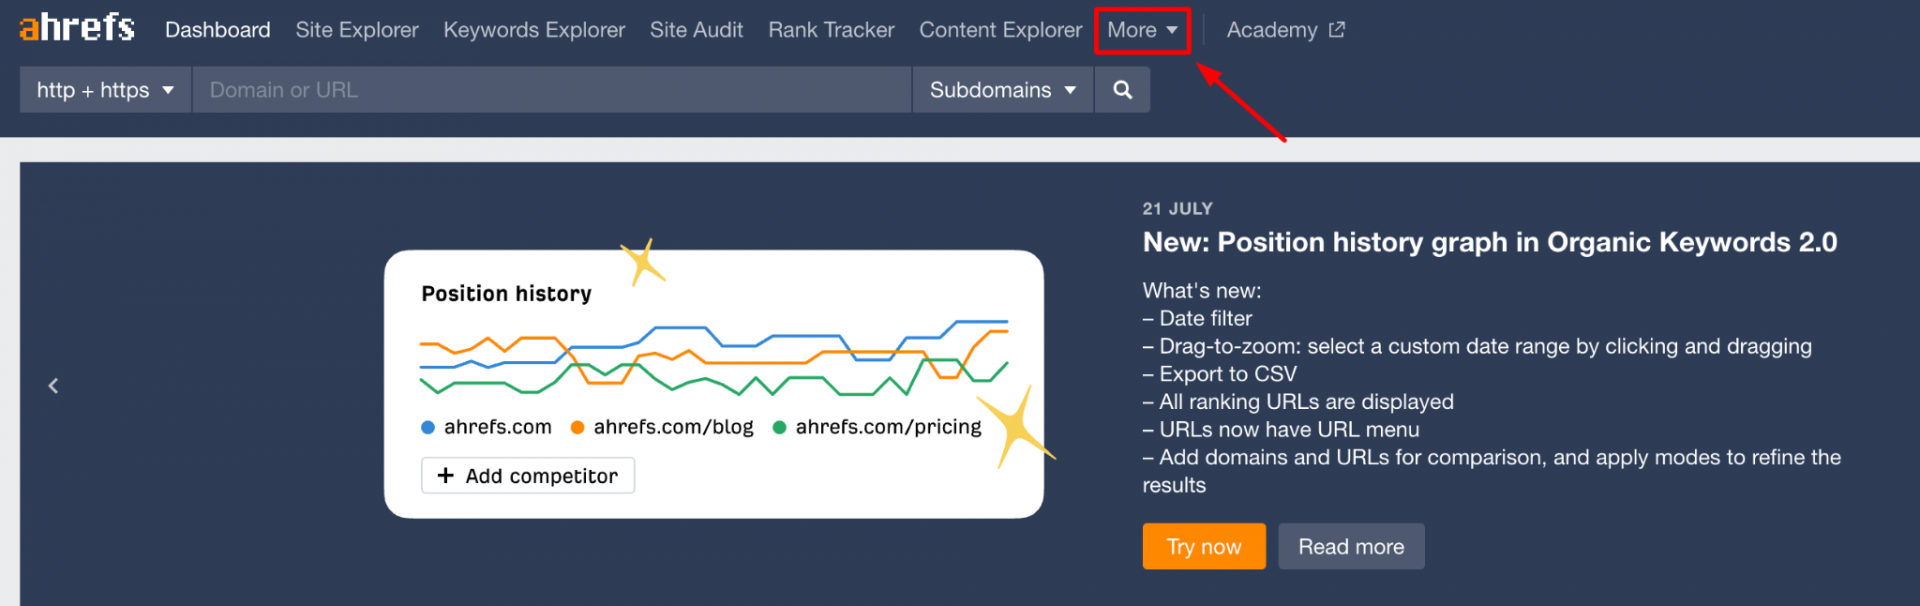This screenshot has width=1920, height=606.
Task: Click the Ahrefs logo
Action: 77,28
